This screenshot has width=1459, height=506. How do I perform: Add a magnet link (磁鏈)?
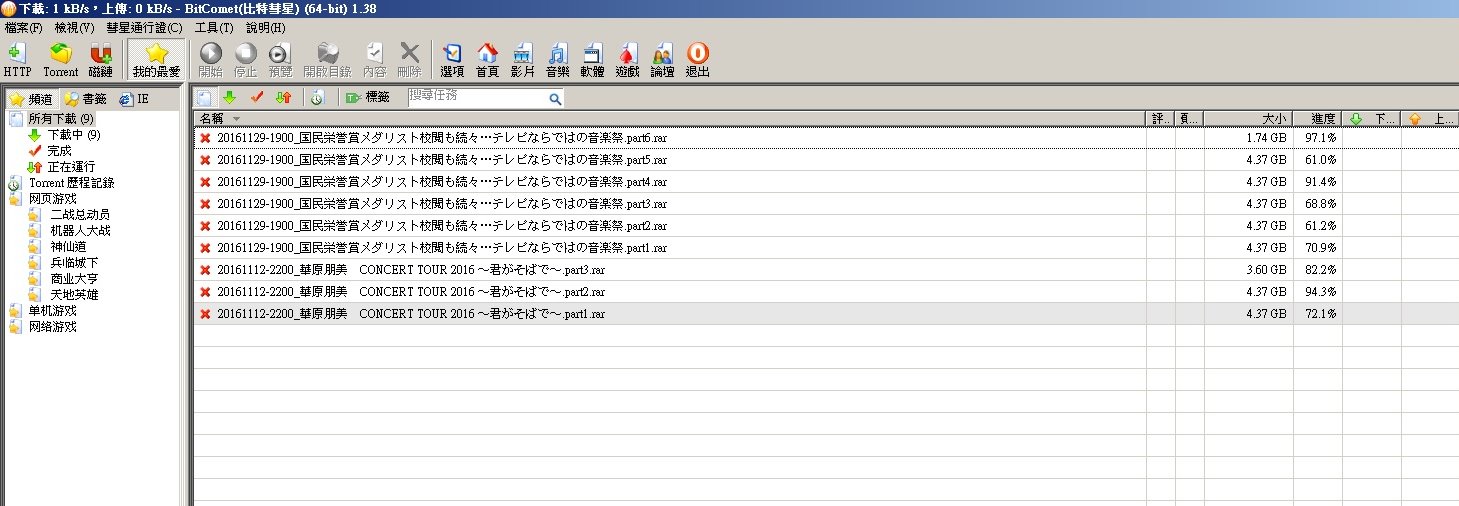[x=101, y=60]
